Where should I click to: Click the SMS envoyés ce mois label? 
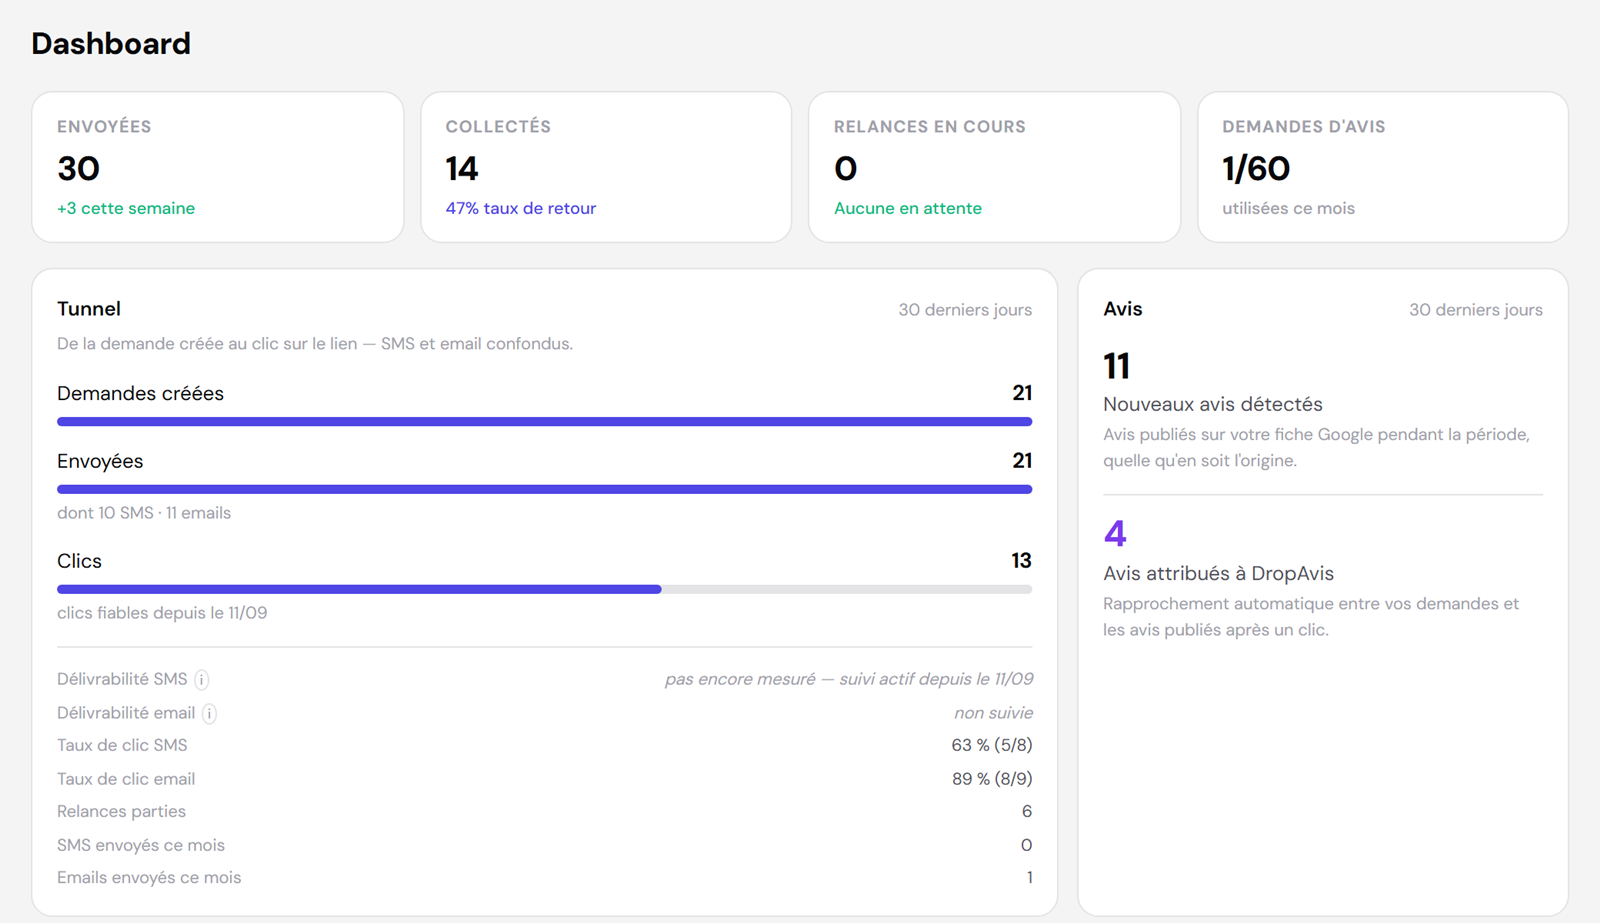tap(141, 846)
